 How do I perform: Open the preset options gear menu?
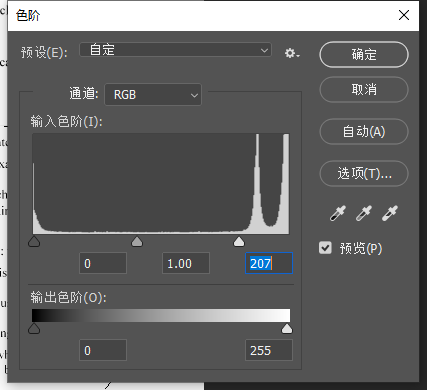pyautogui.click(x=292, y=53)
